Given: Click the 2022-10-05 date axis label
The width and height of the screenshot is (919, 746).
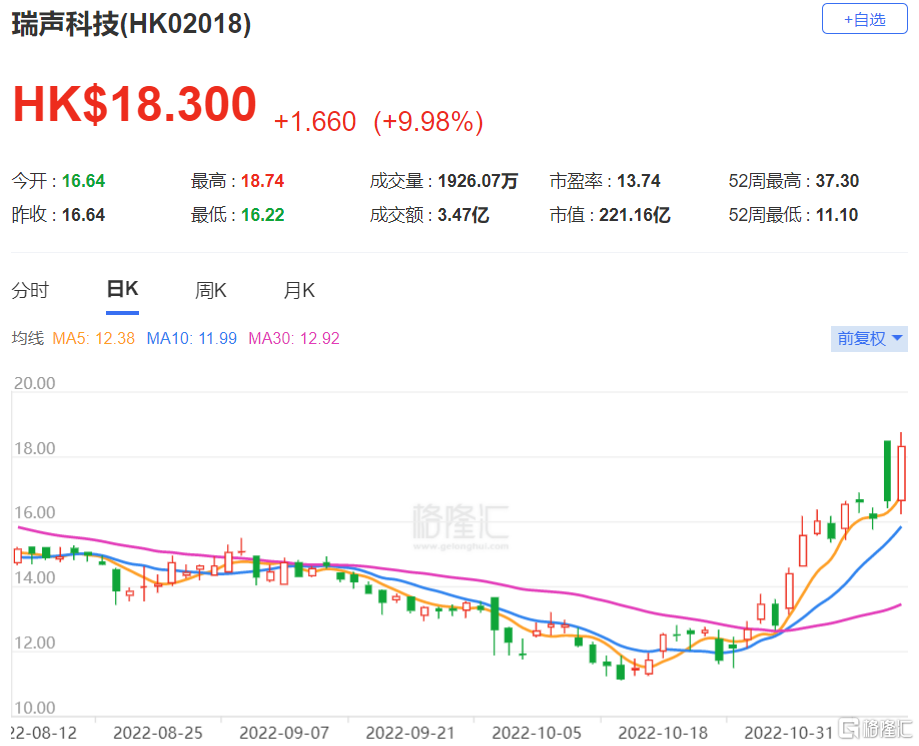Looking at the screenshot, I should [537, 733].
